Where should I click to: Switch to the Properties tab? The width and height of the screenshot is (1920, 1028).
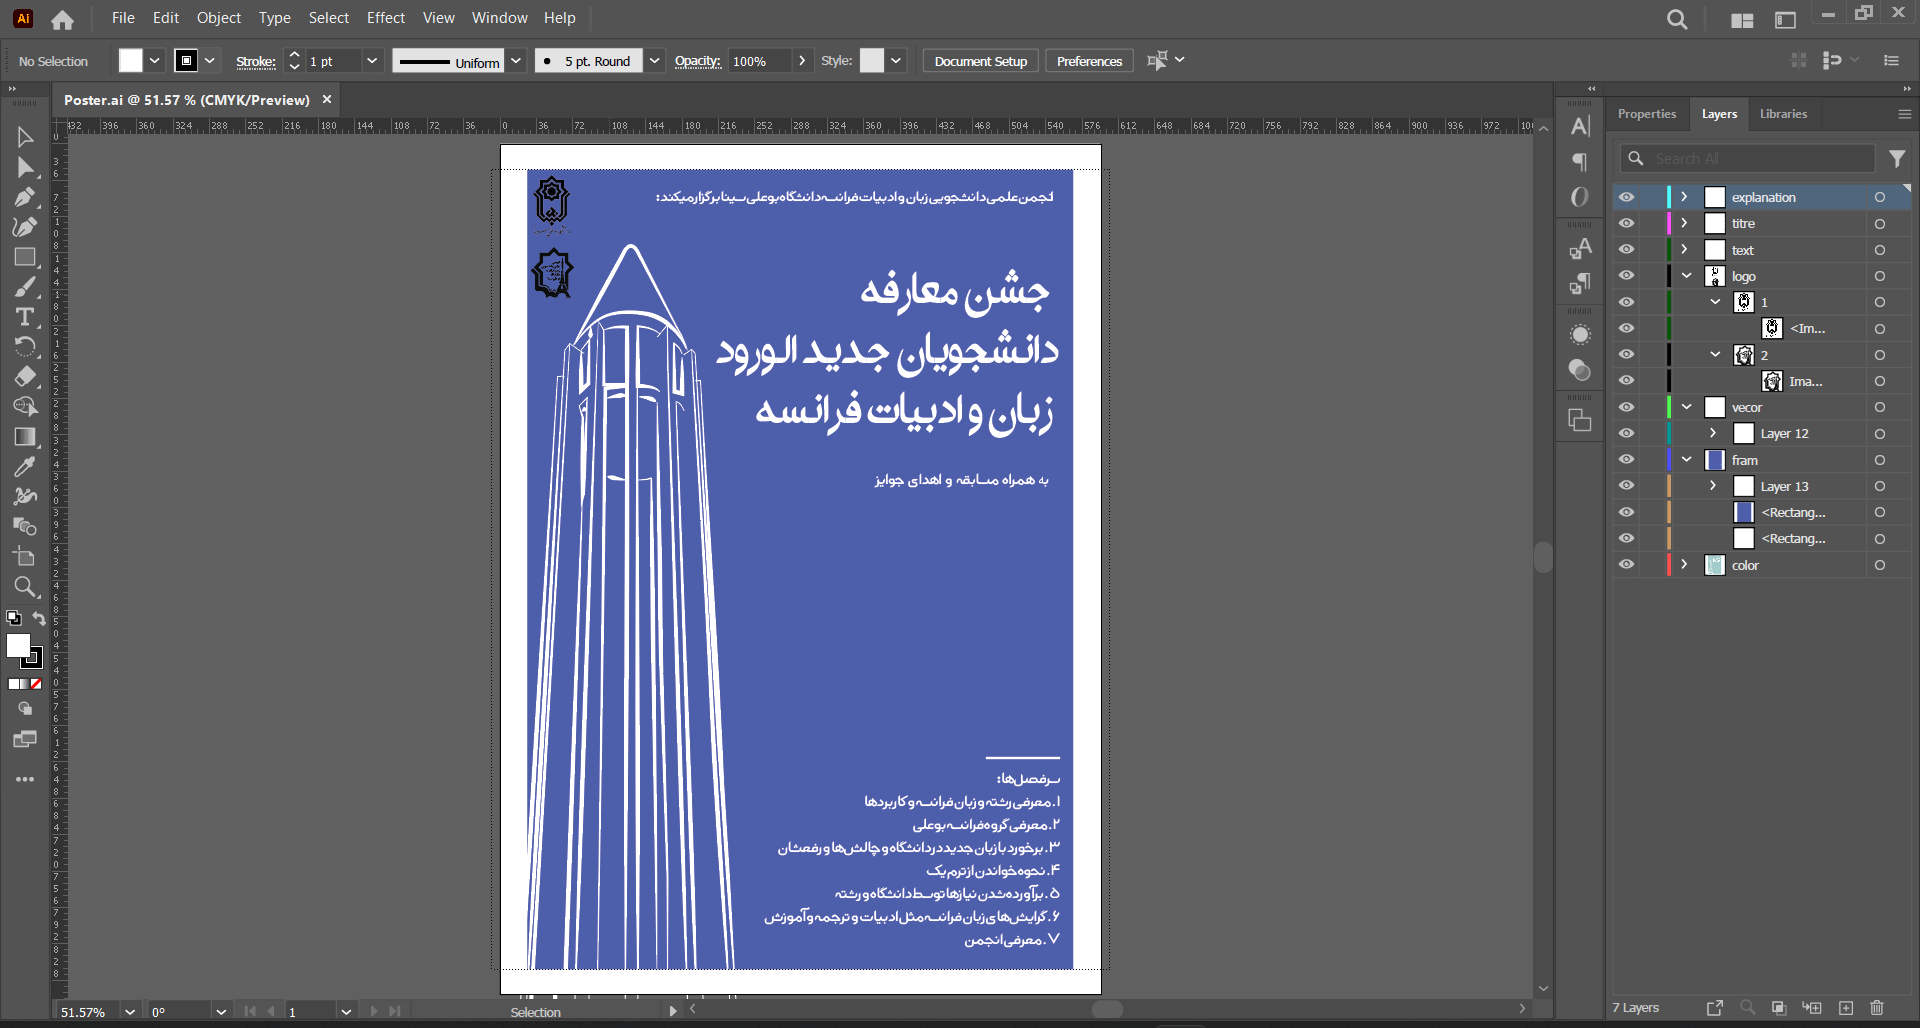pyautogui.click(x=1646, y=114)
